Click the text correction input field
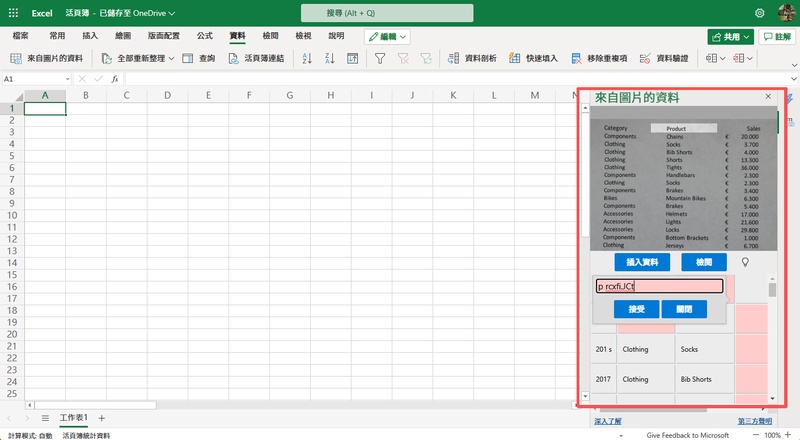This screenshot has width=800, height=440. (659, 286)
